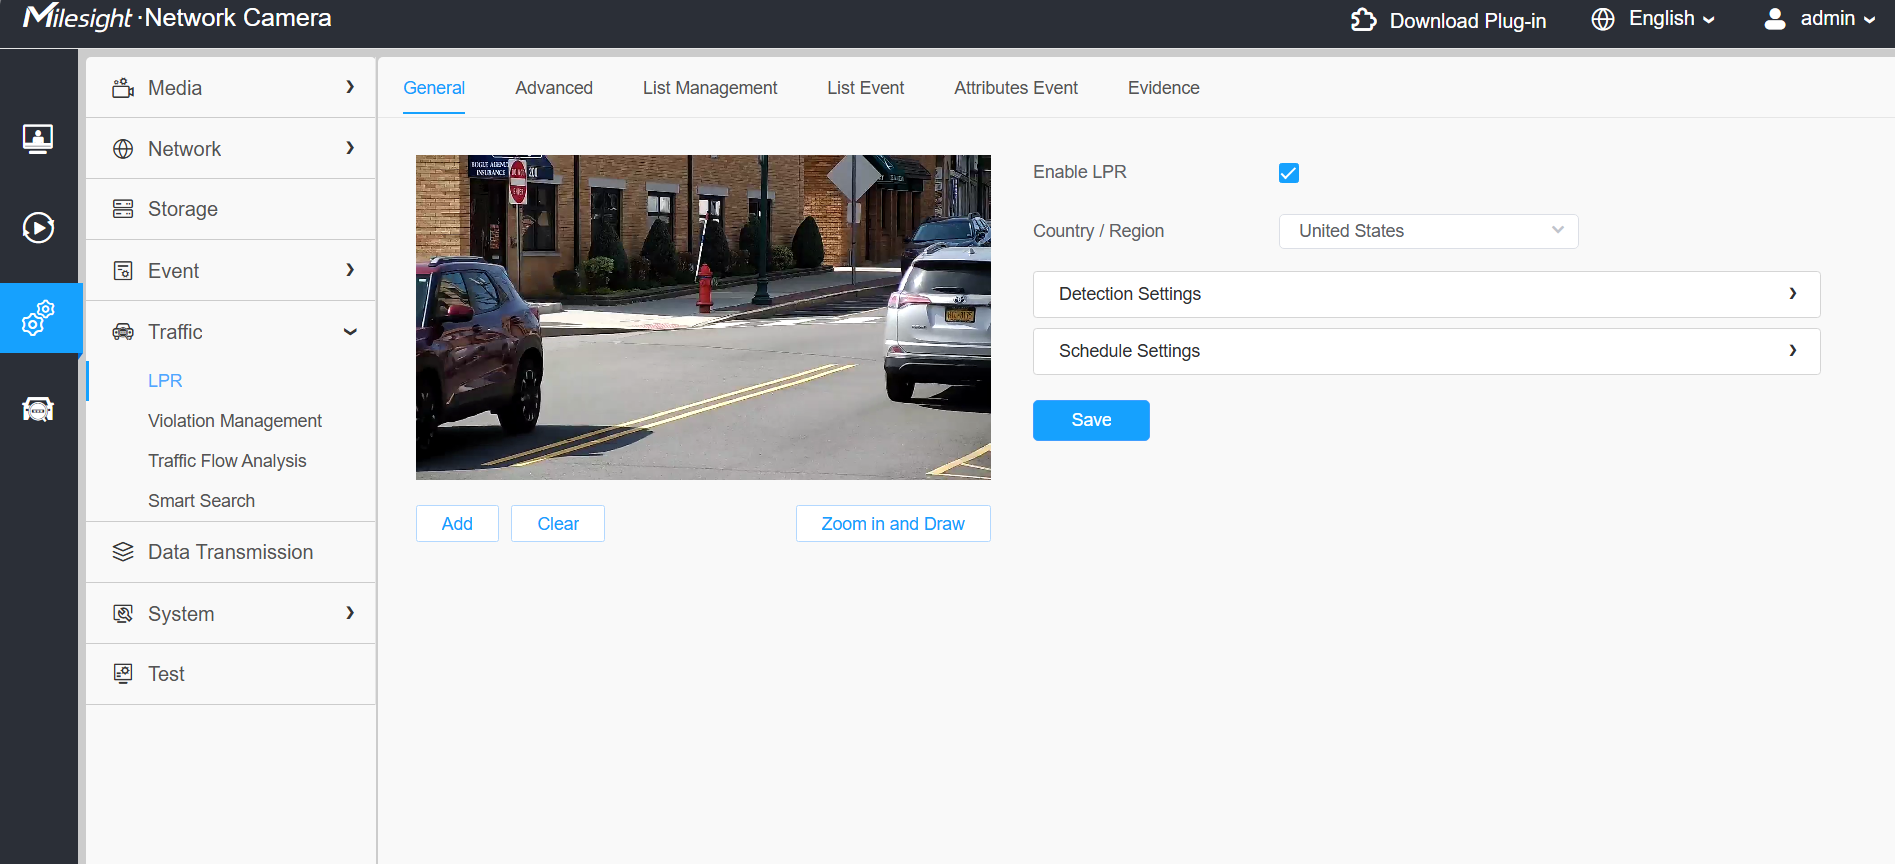Go to the Evidence tab

point(1164,88)
